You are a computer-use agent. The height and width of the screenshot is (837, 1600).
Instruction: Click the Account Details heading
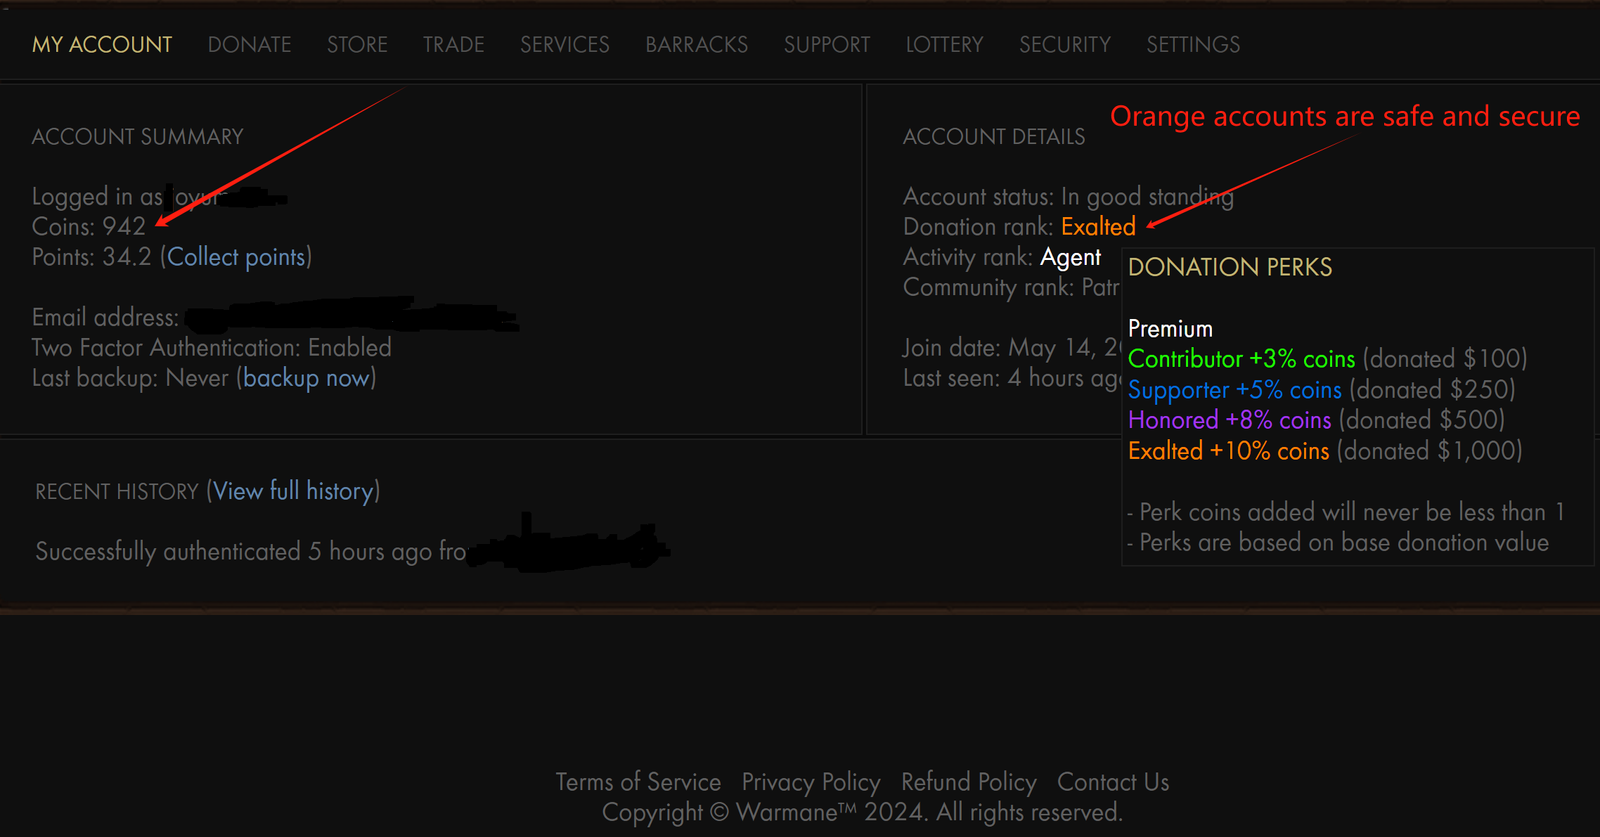(994, 137)
